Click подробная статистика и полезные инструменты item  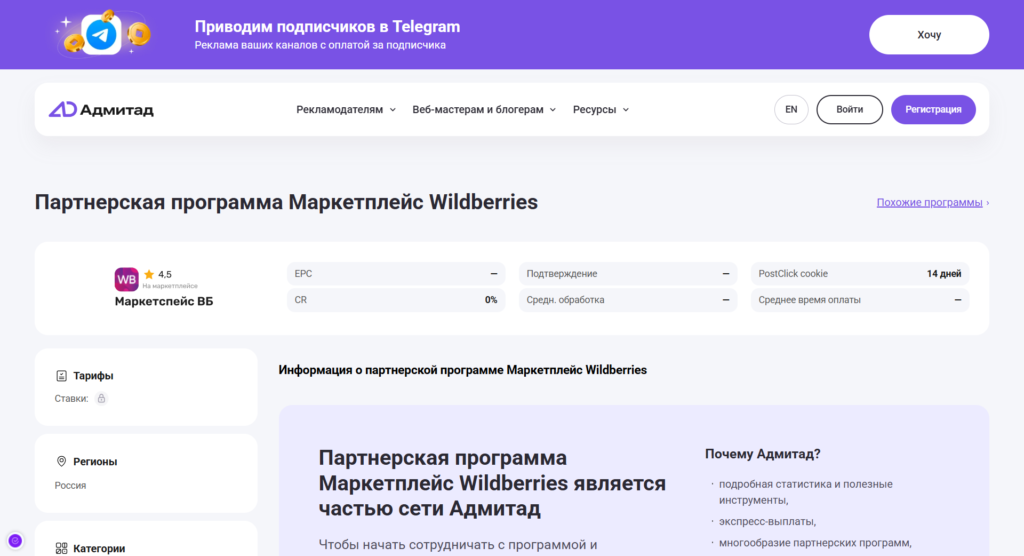806,492
